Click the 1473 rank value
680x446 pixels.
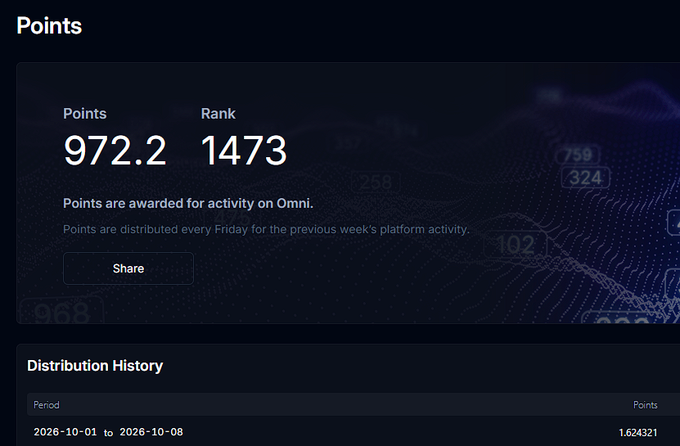244,151
